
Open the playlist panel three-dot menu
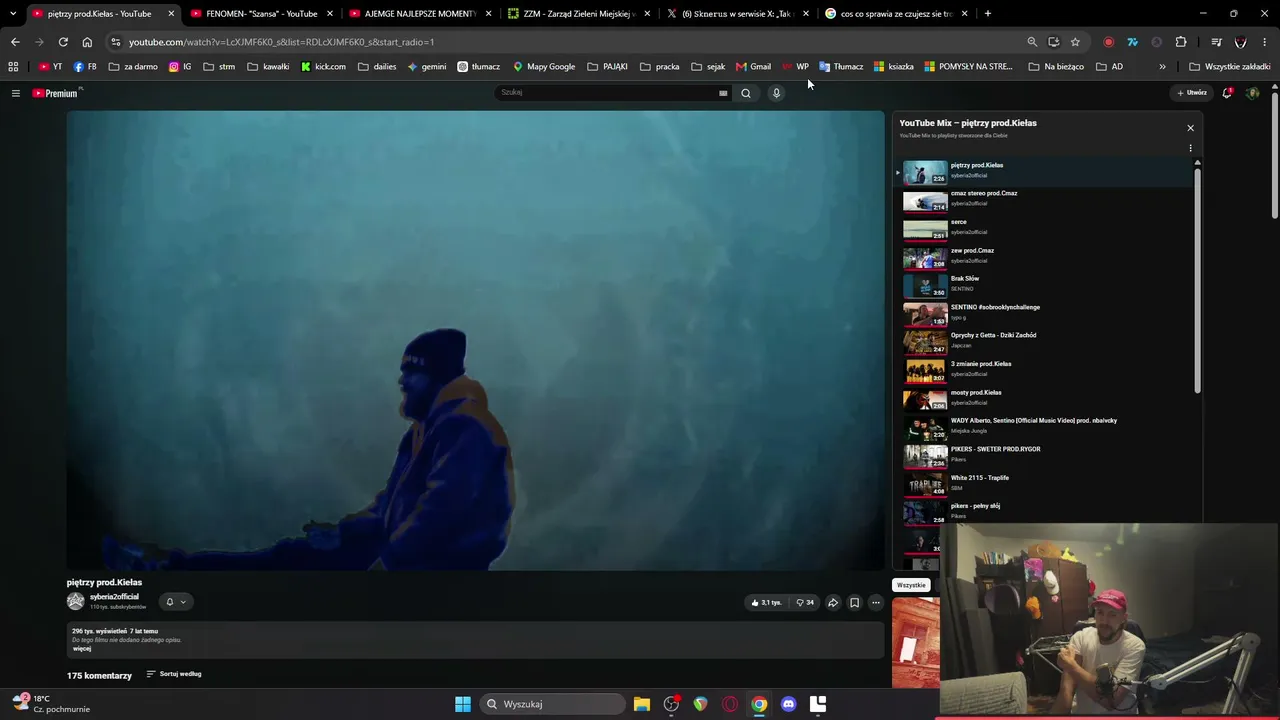click(x=1190, y=148)
